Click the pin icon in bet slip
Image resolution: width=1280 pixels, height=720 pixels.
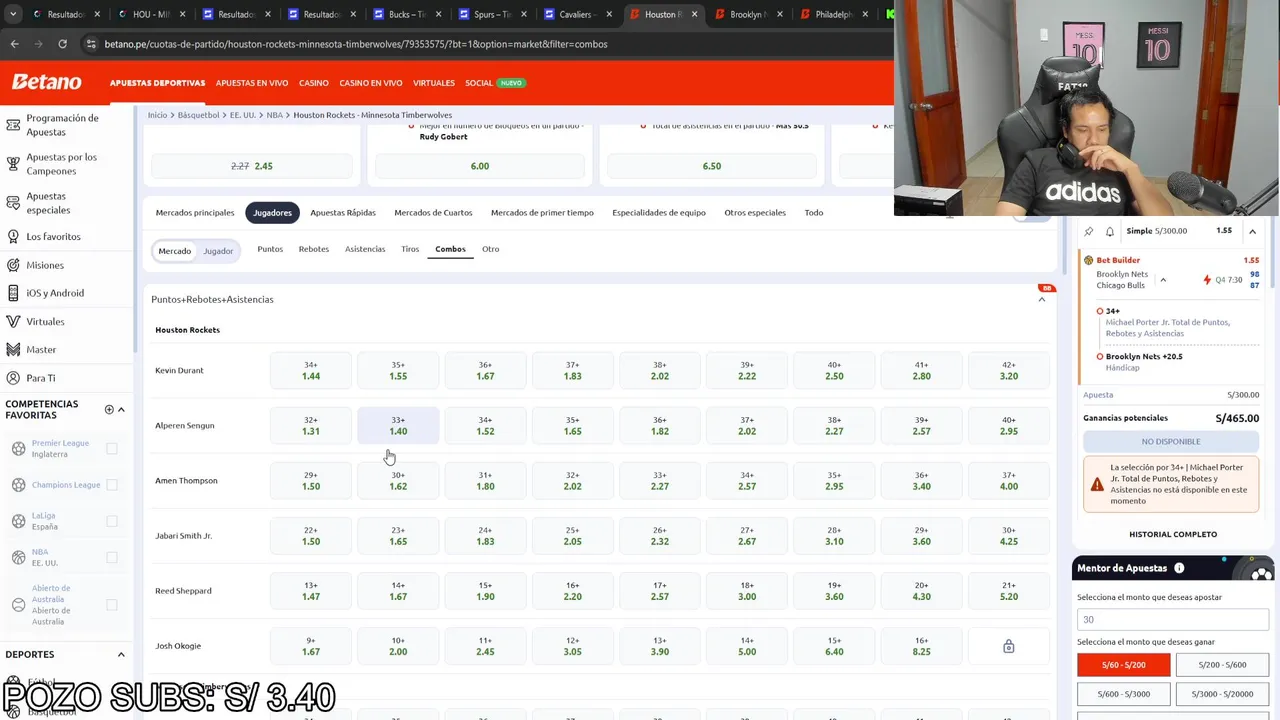[x=1089, y=231]
